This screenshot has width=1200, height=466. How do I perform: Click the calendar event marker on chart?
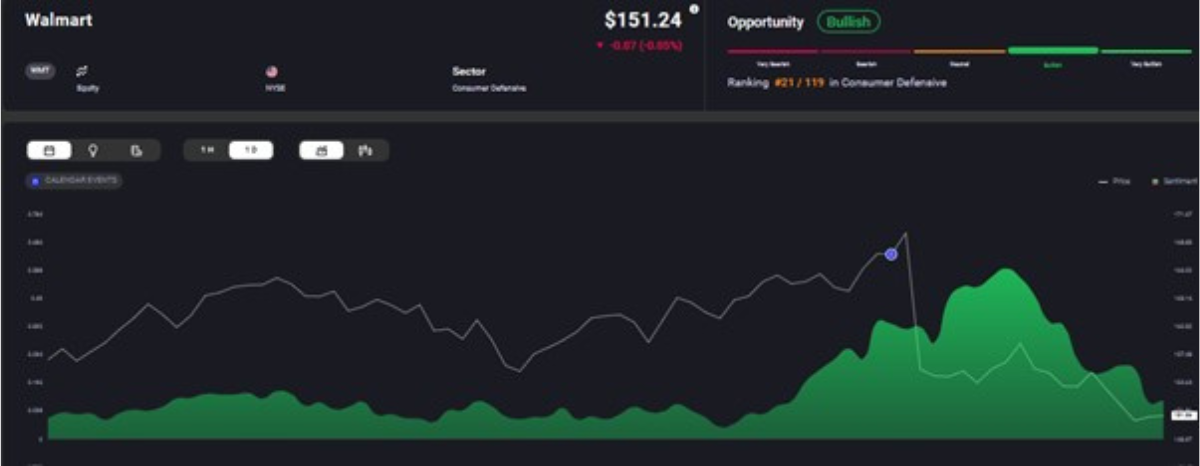(891, 254)
